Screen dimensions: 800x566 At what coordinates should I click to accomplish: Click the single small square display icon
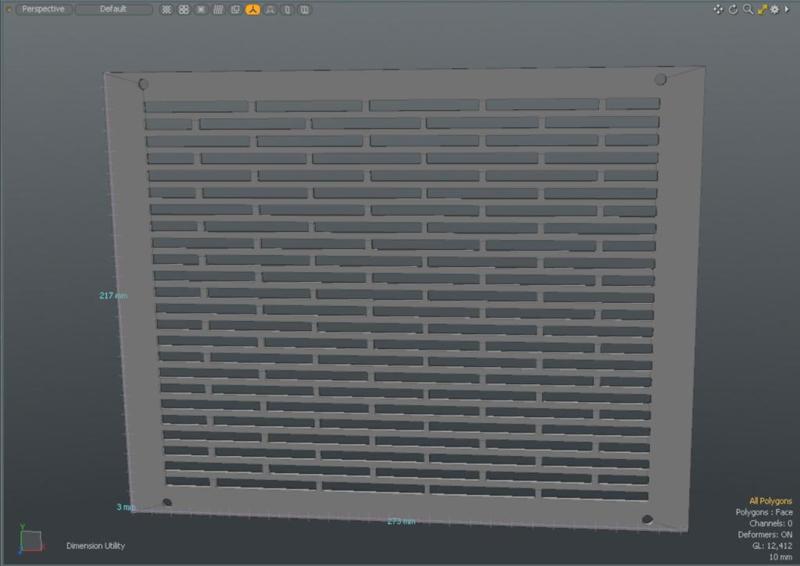[x=201, y=10]
